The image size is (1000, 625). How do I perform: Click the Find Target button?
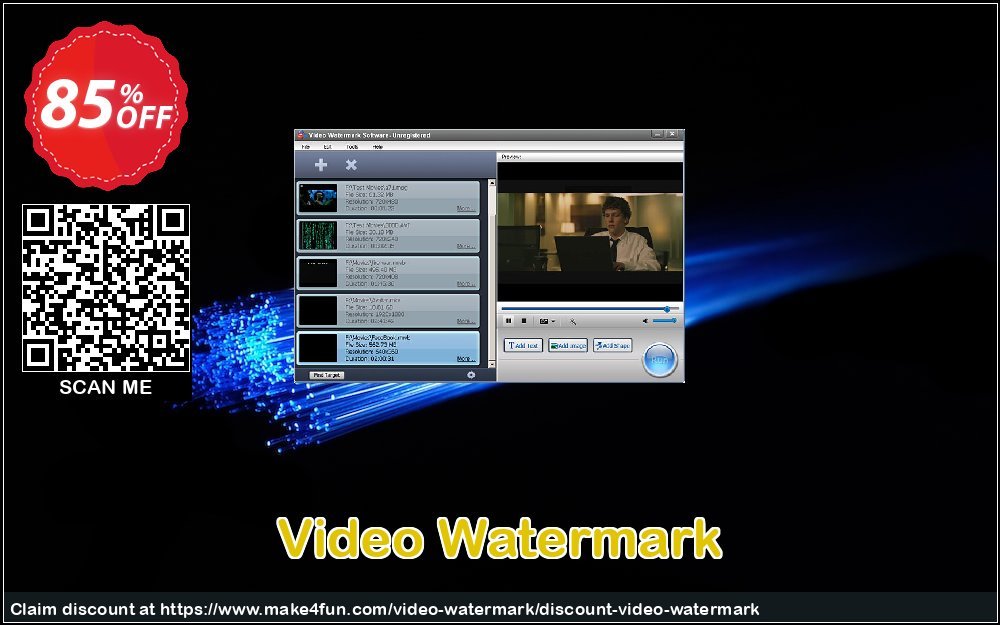(327, 375)
